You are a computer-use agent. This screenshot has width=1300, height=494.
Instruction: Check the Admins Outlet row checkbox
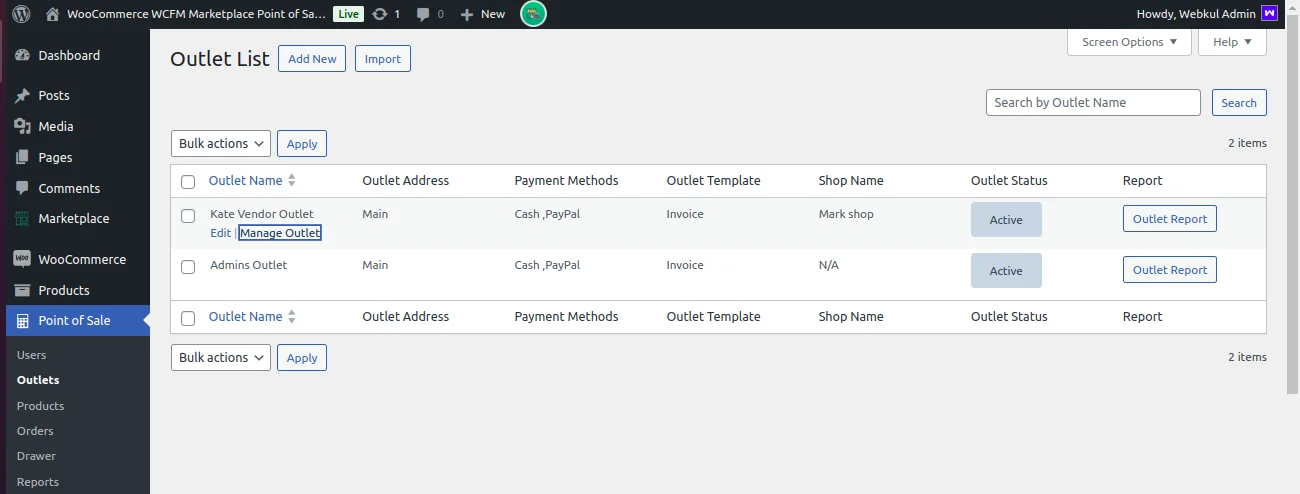tap(188, 267)
